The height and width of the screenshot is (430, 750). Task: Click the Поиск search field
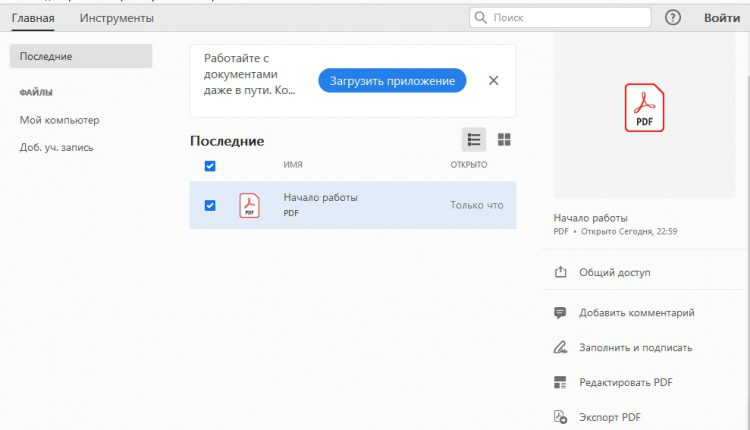click(560, 18)
